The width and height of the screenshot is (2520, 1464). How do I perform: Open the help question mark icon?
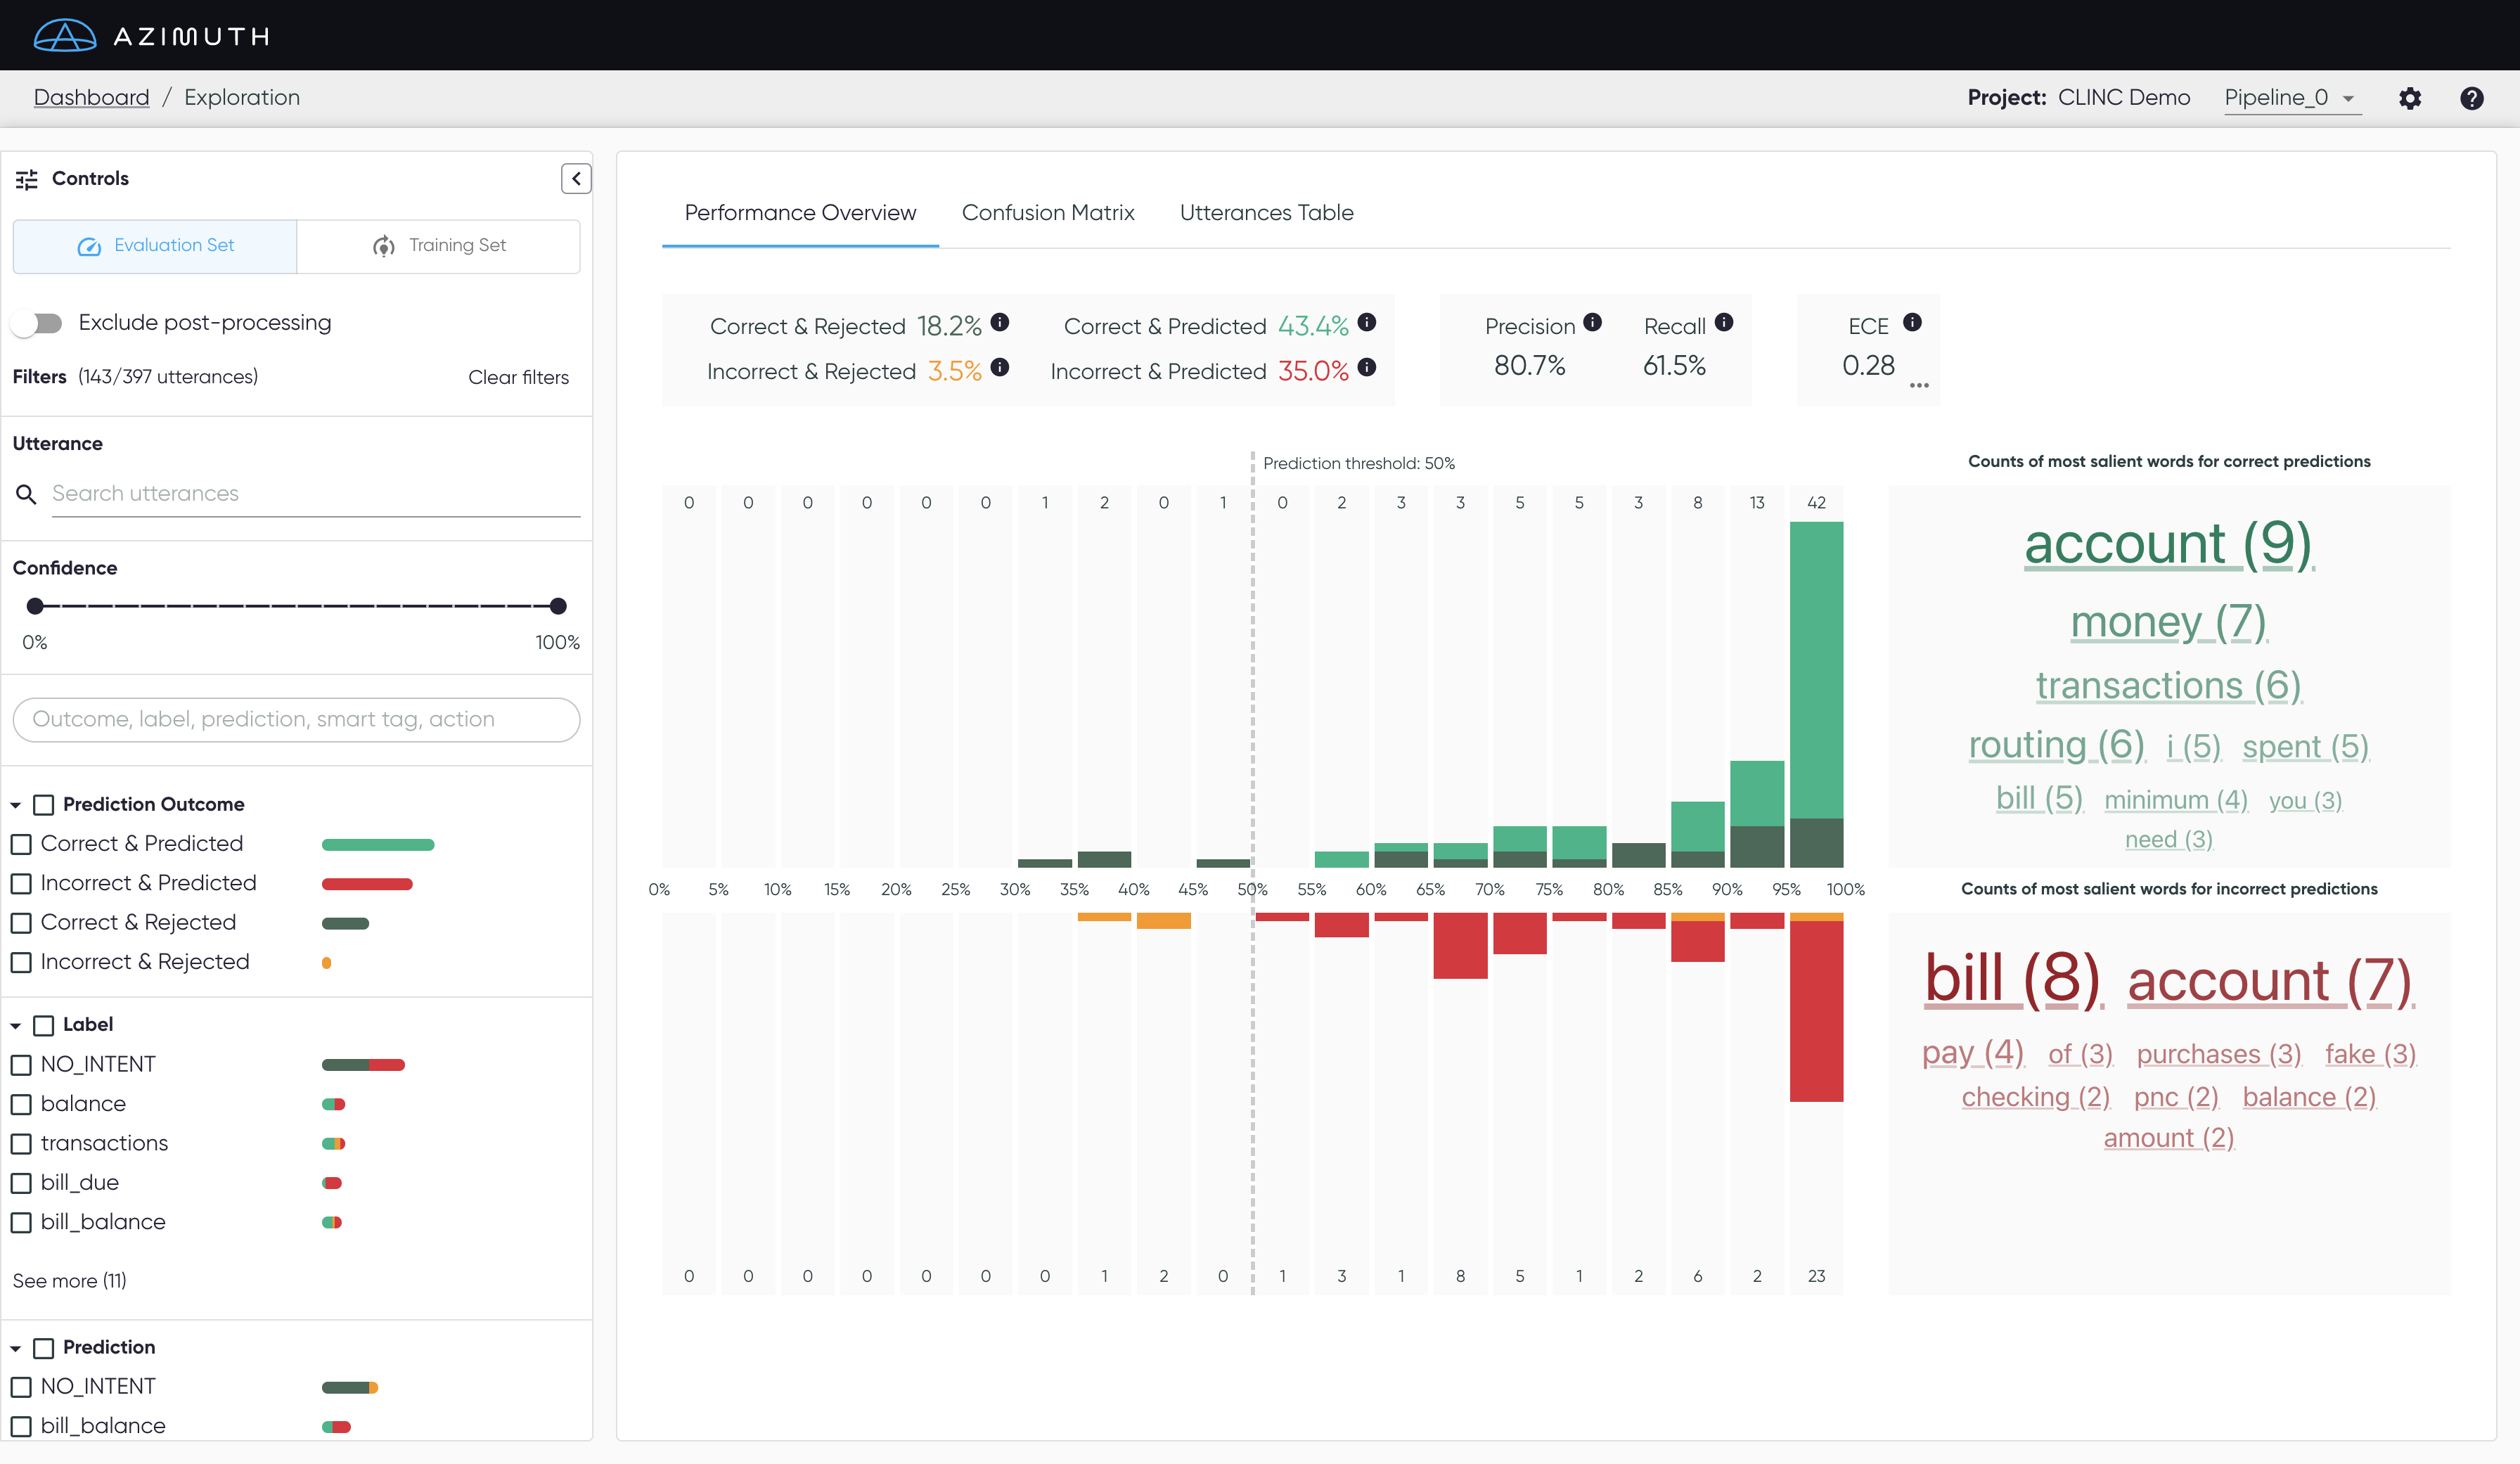[x=2472, y=98]
